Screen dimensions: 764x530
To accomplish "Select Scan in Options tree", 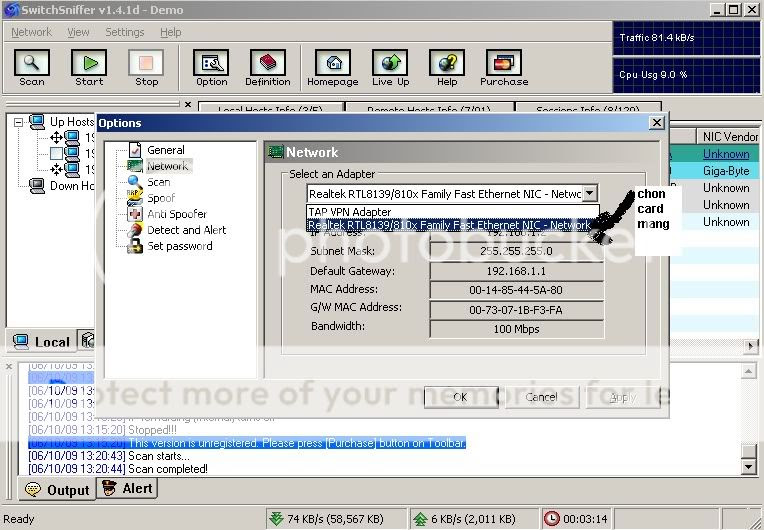I will (x=158, y=182).
